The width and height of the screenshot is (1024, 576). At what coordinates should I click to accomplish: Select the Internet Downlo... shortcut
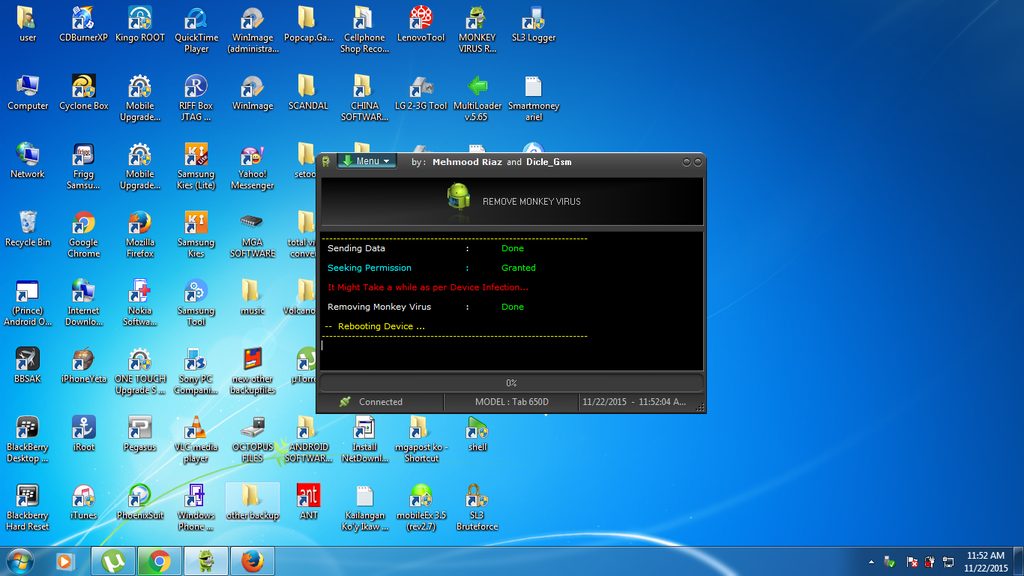[x=84, y=303]
